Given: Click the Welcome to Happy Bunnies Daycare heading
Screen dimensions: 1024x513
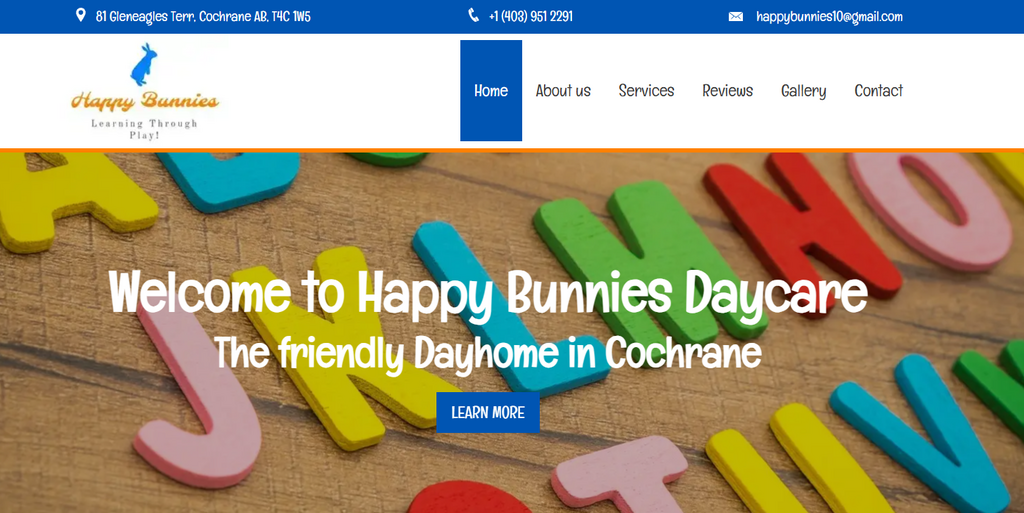Looking at the screenshot, I should [x=488, y=293].
